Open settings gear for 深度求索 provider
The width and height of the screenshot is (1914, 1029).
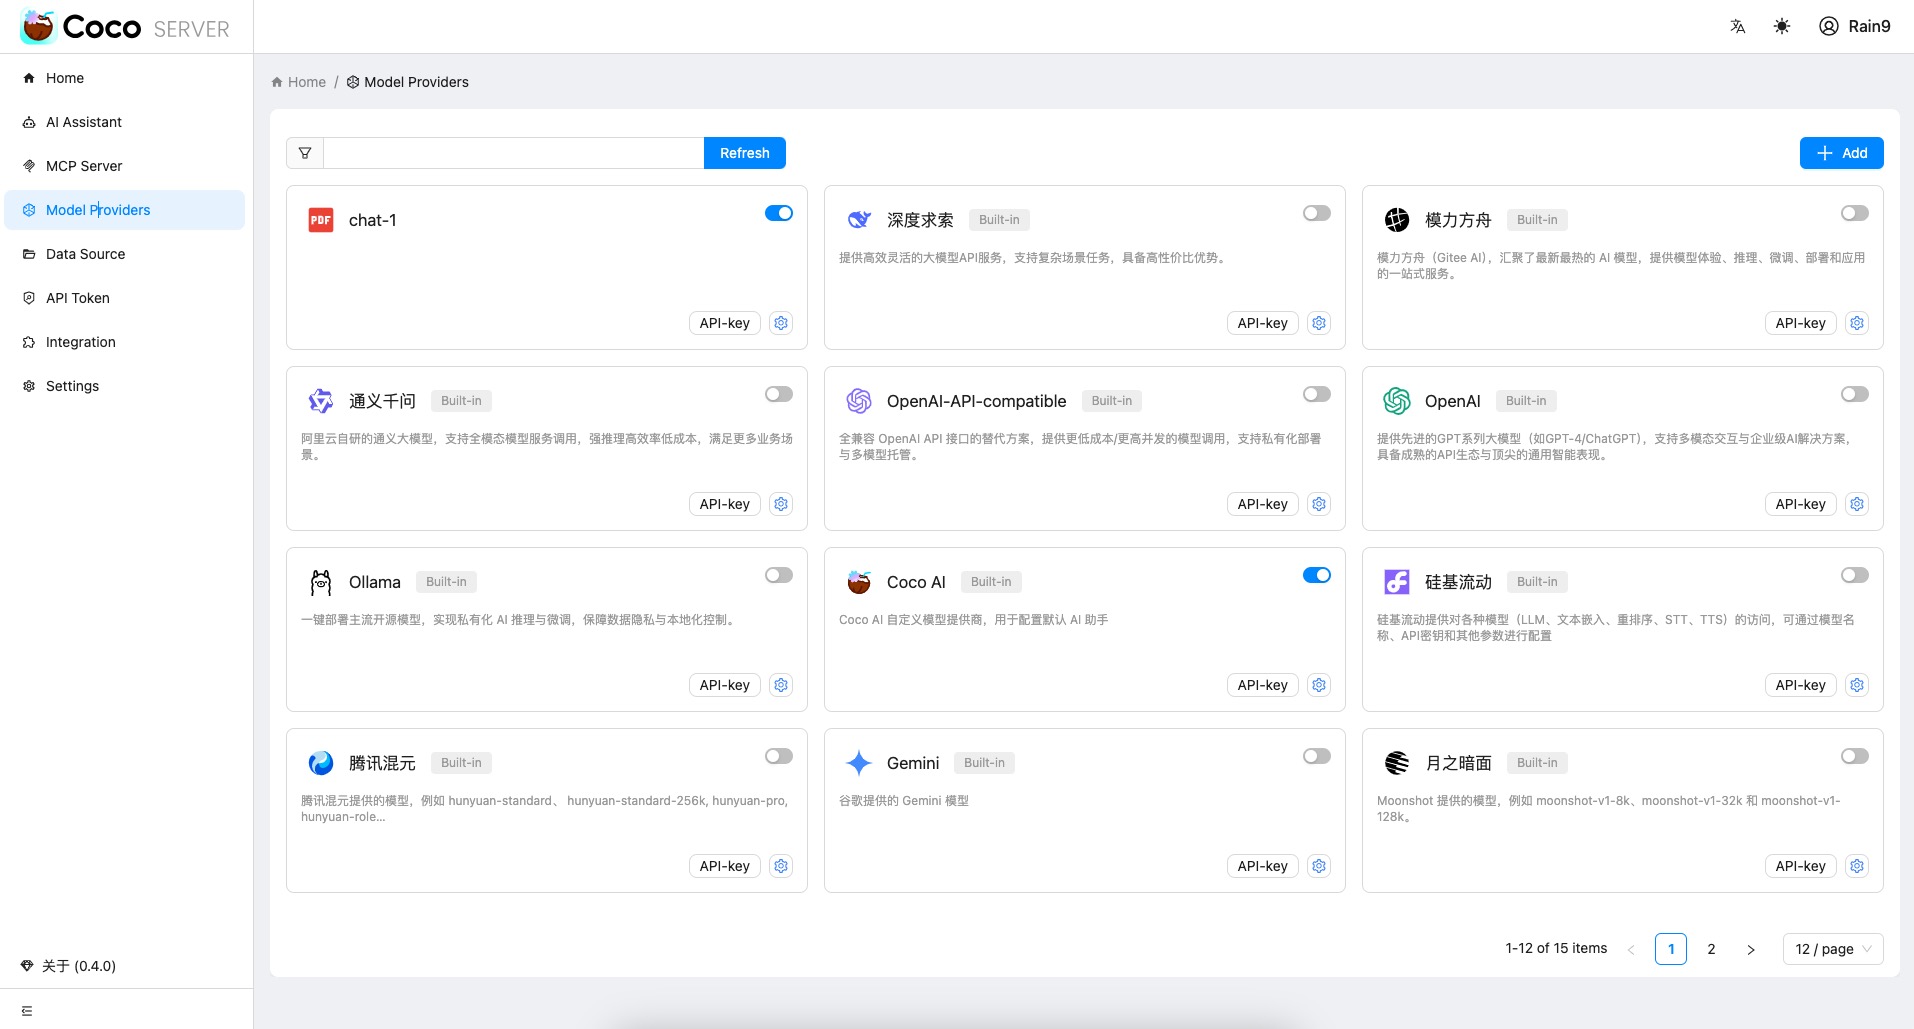pyautogui.click(x=1319, y=323)
